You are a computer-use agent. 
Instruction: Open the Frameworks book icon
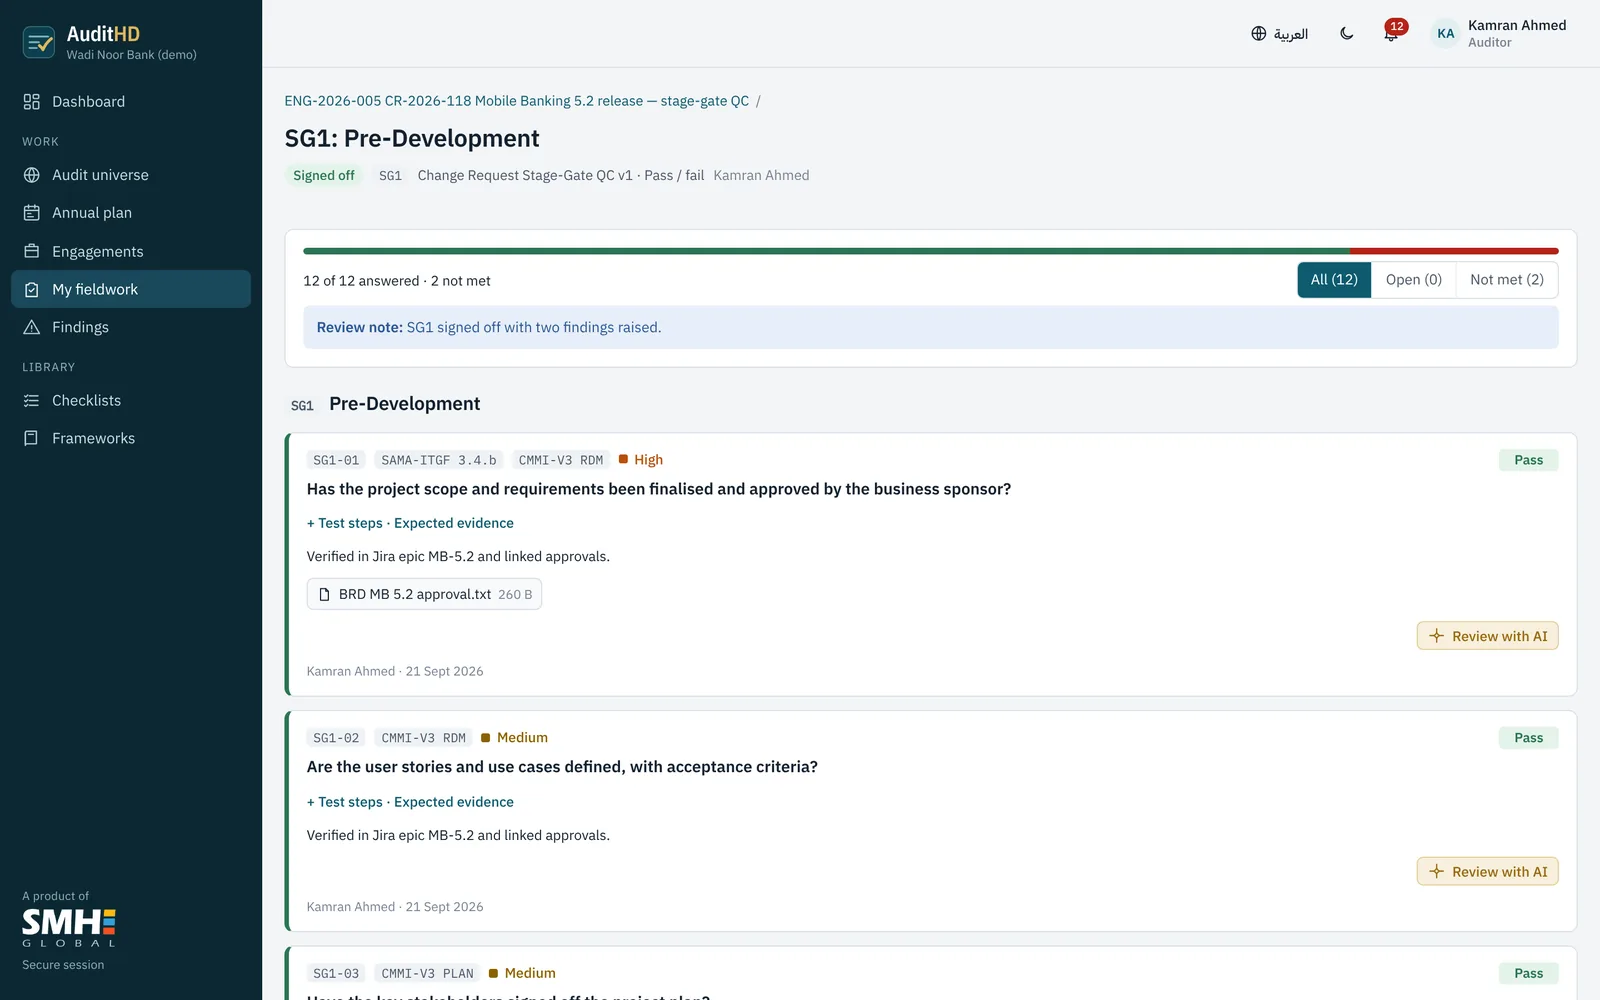32,438
